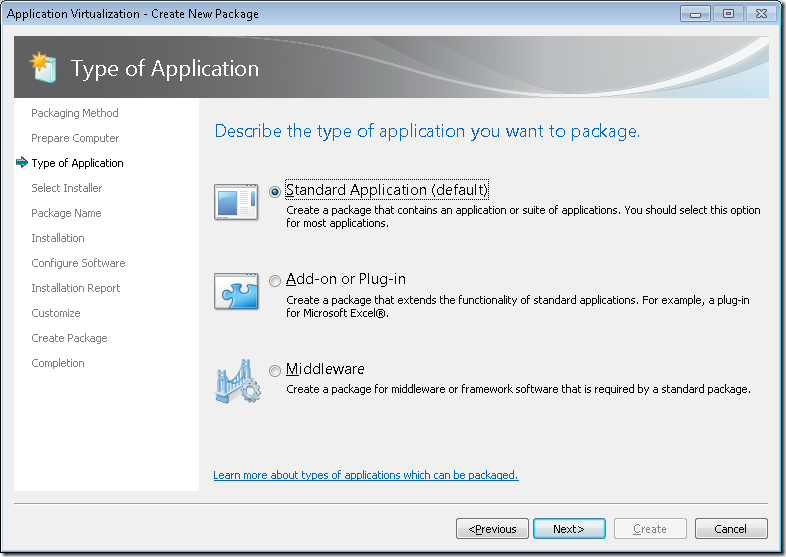
Task: Jump to Select Installer step
Action: point(67,188)
